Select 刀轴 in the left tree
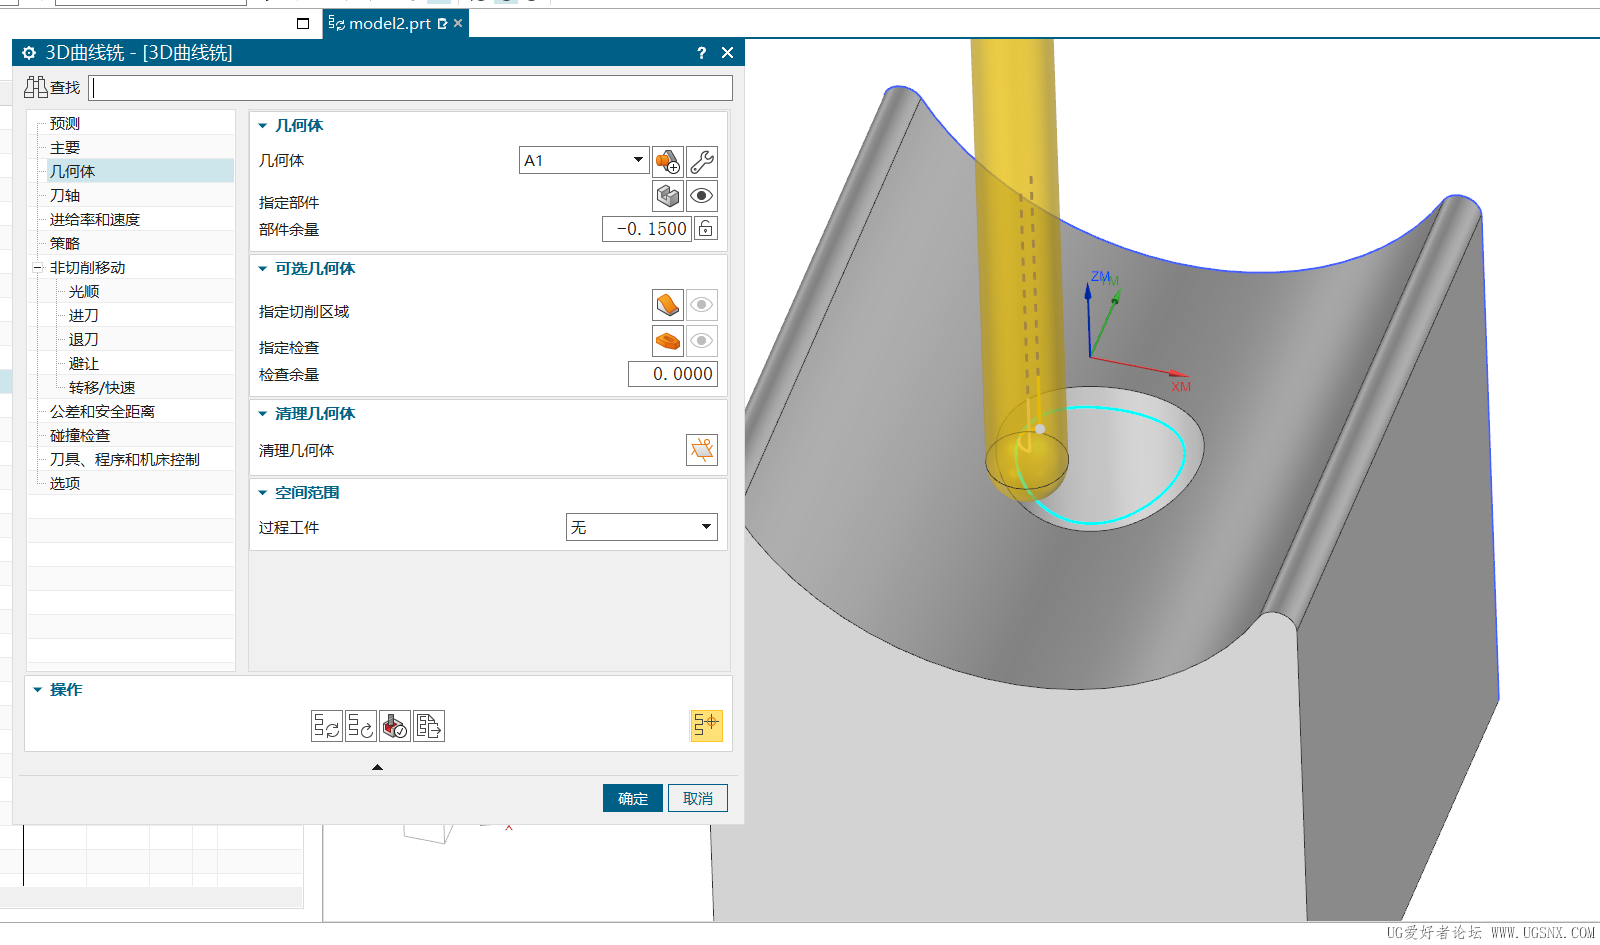 [65, 196]
